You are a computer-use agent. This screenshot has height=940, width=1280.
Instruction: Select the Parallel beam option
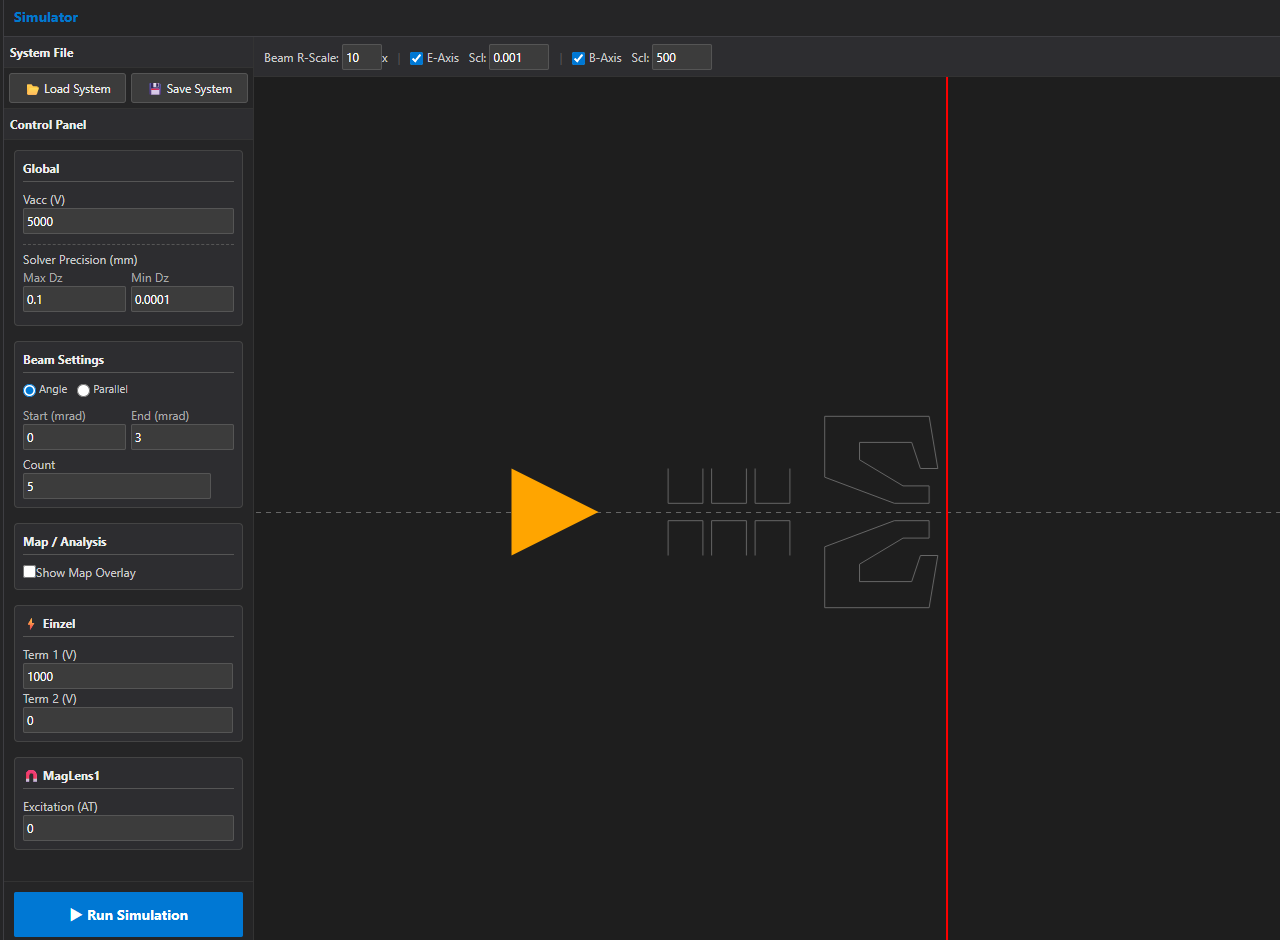pos(84,390)
